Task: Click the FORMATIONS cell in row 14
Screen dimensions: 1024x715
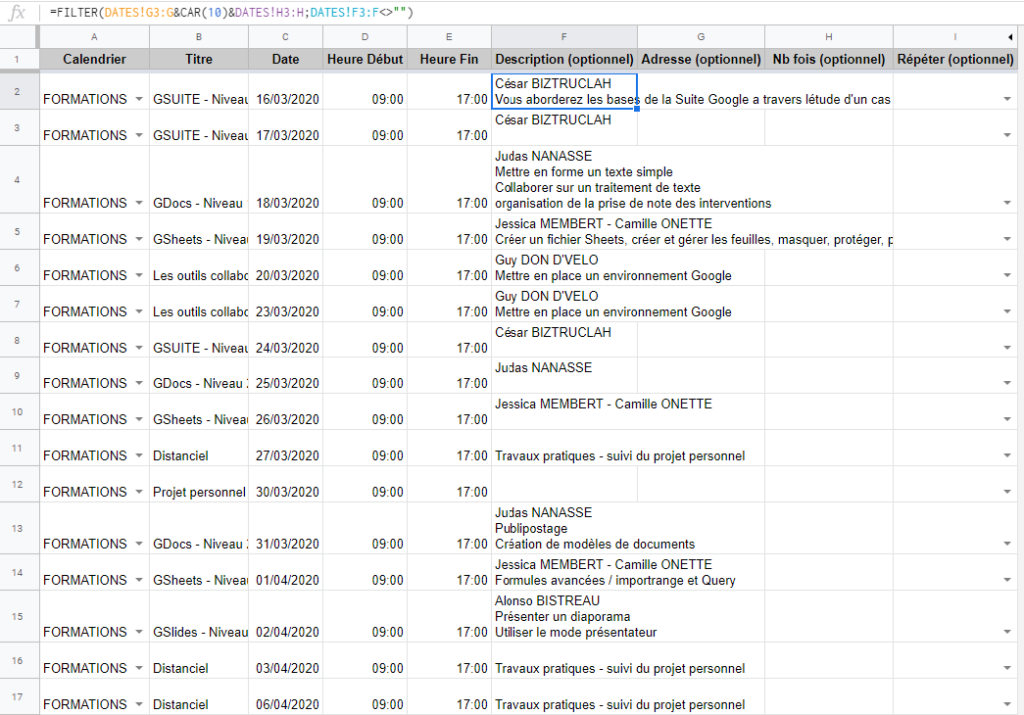Action: tap(95, 573)
